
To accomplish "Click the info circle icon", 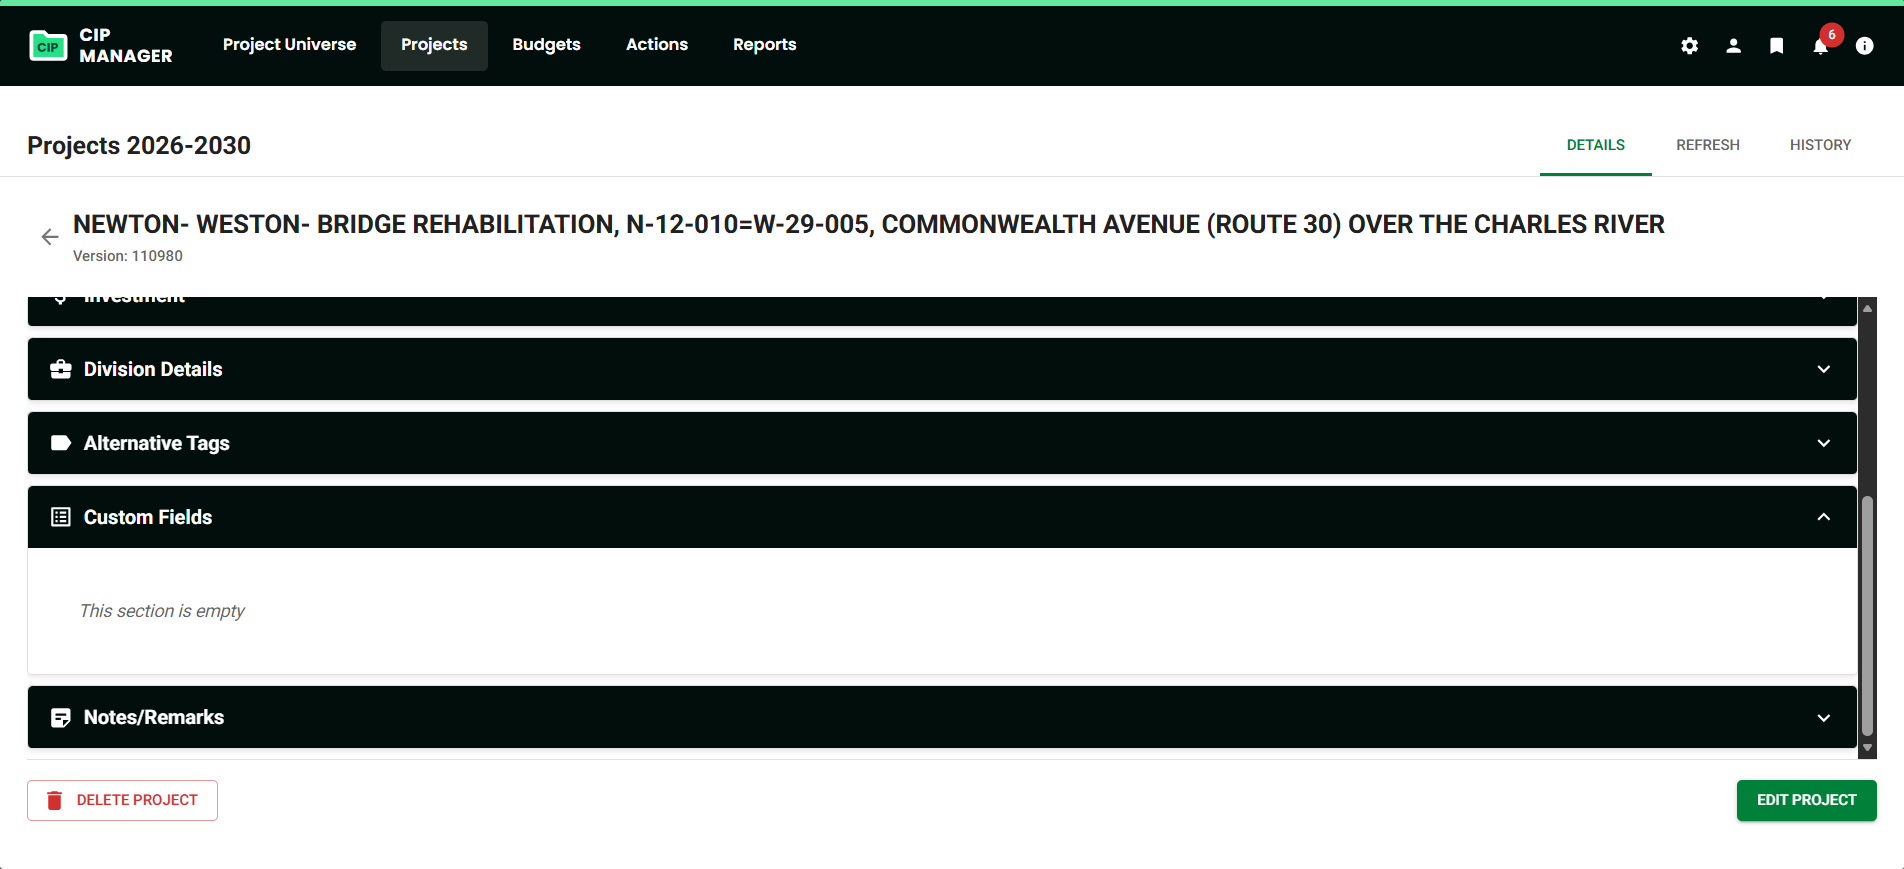I will pyautogui.click(x=1864, y=46).
